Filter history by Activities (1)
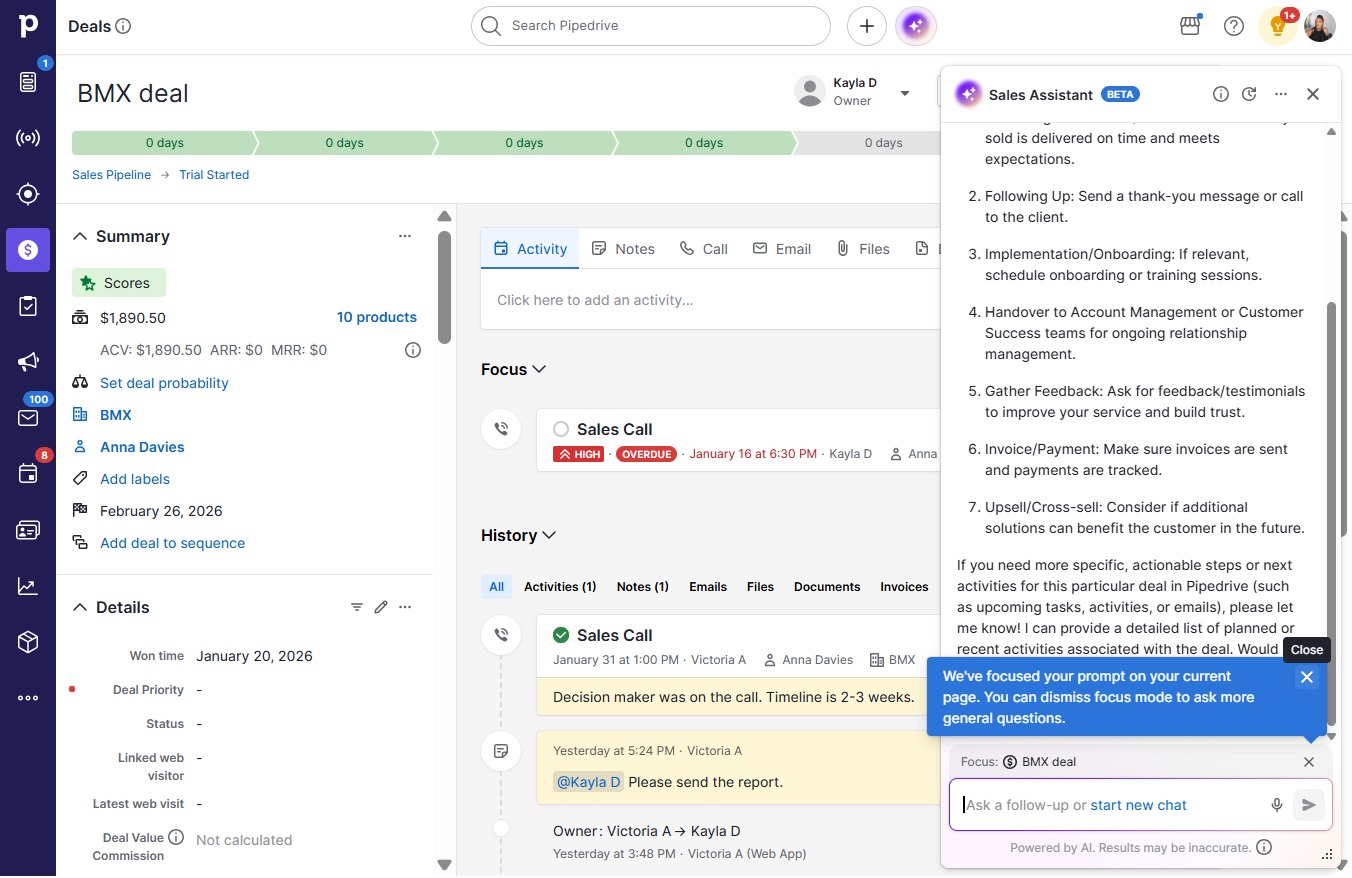Screen dimensions: 1352x878 [560, 587]
